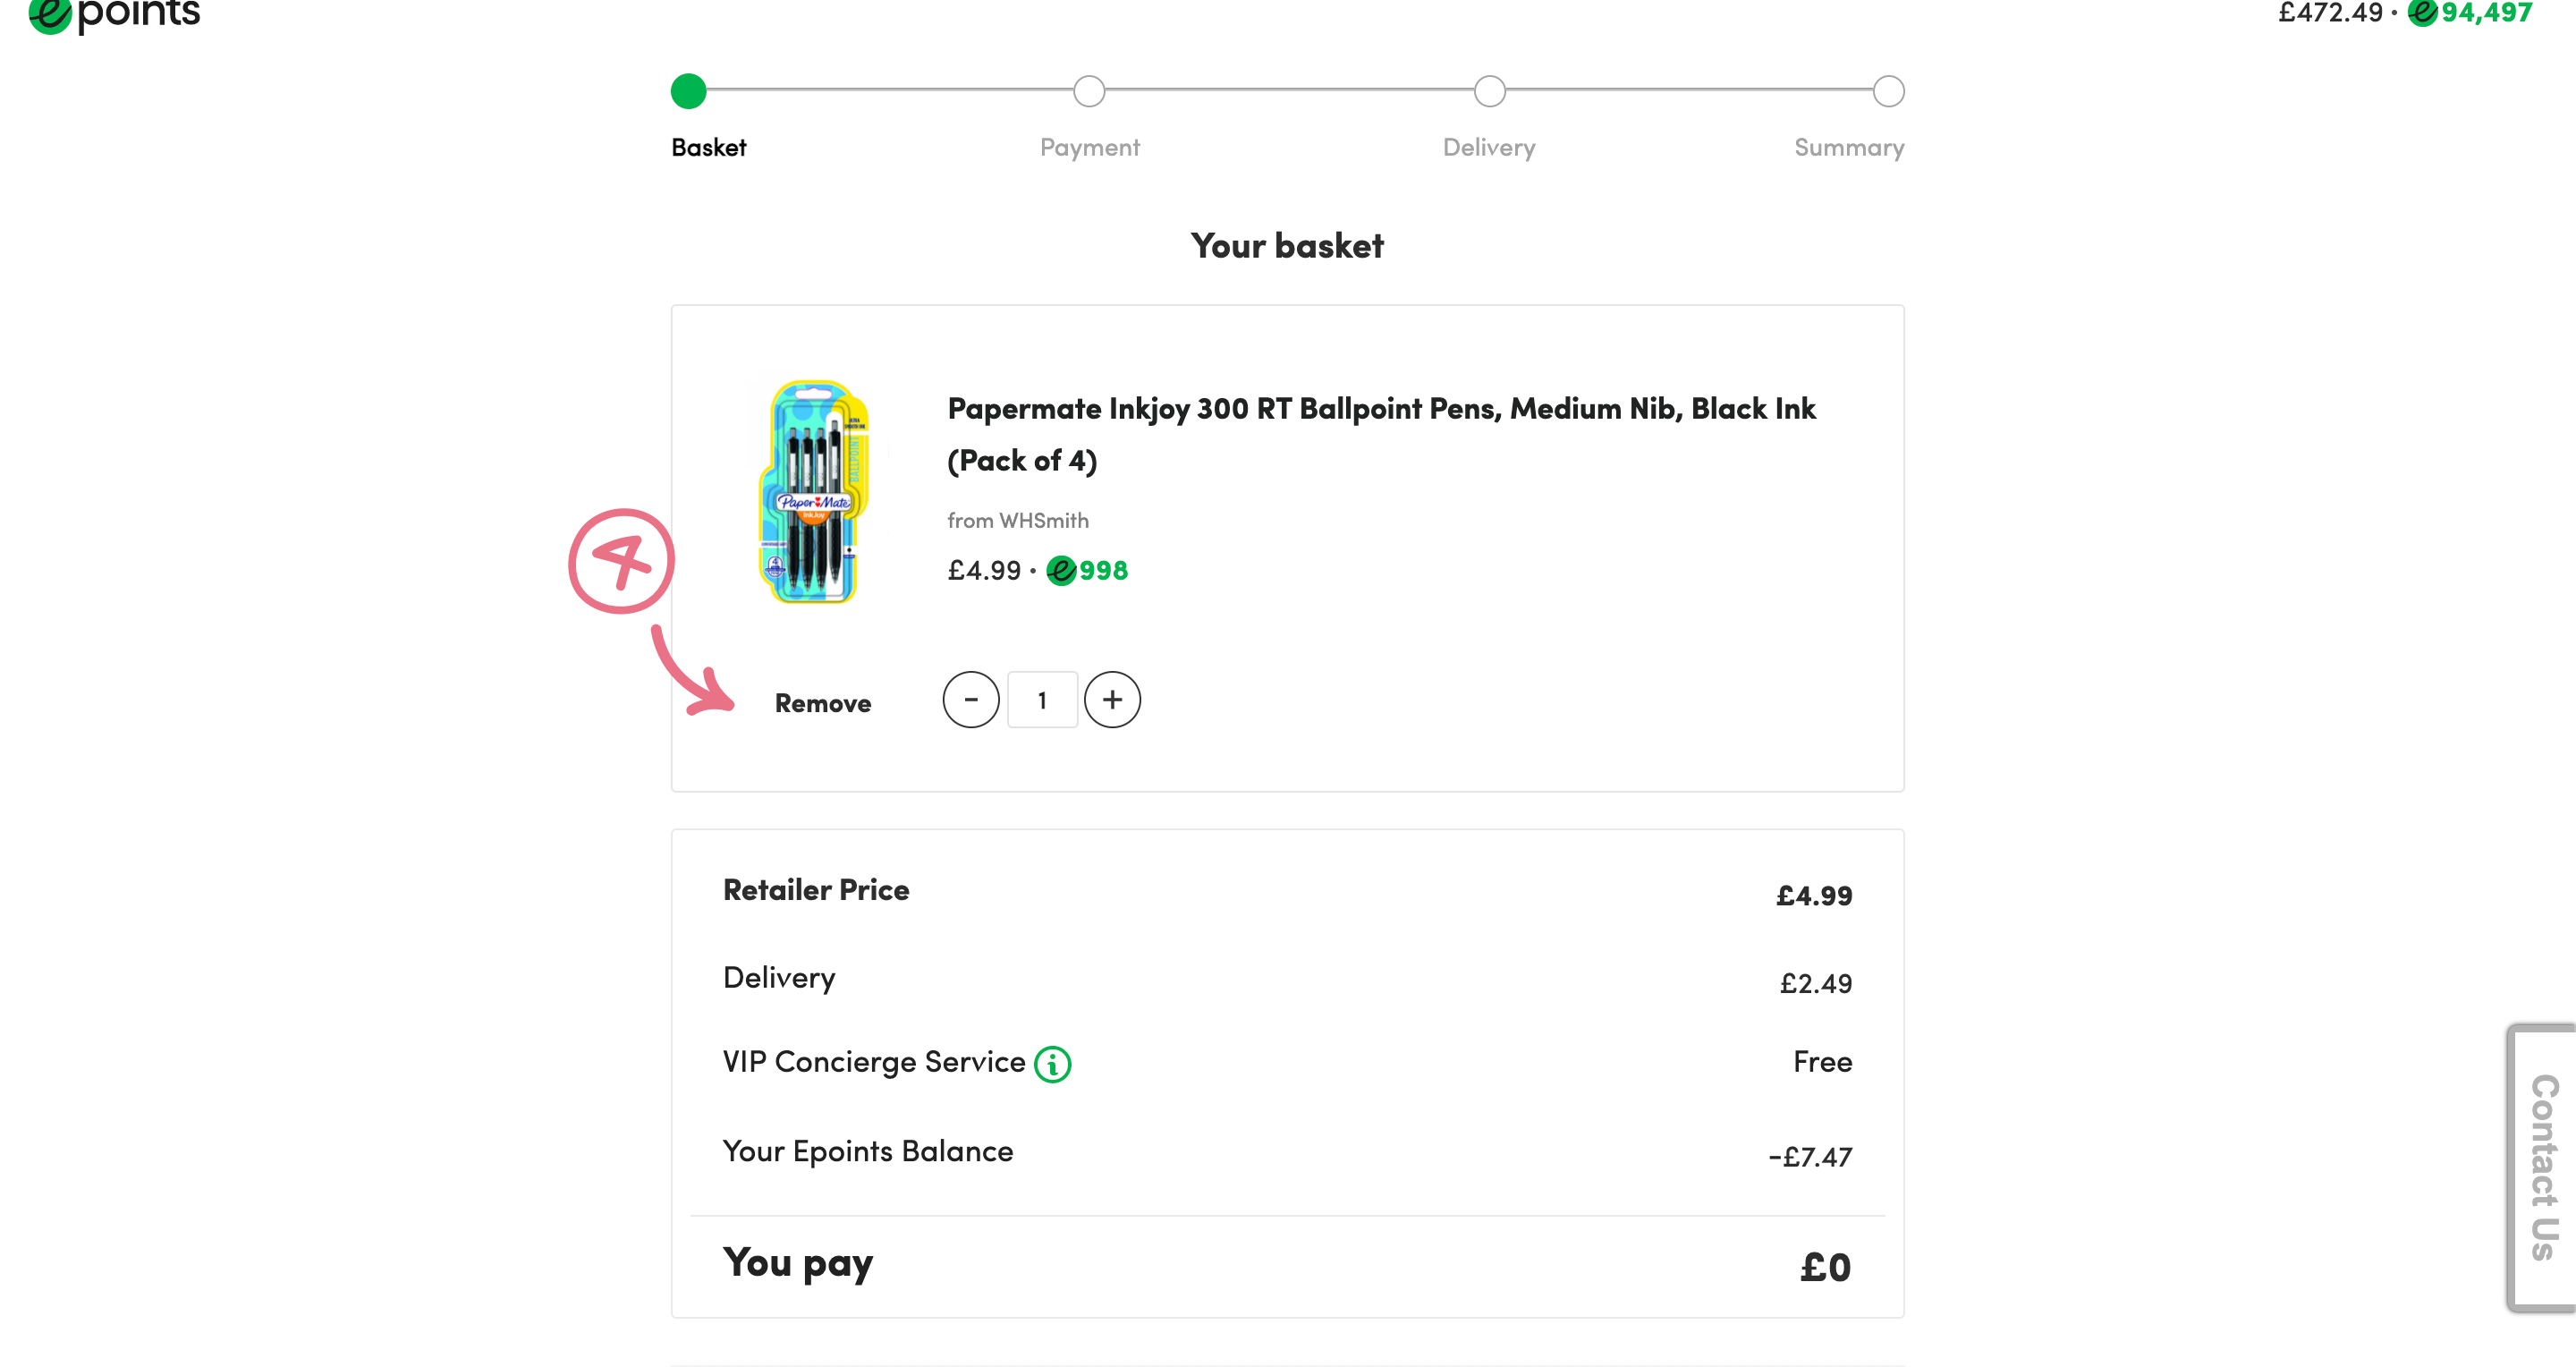Click the plus quantity button
Viewport: 2576px width, 1367px height.
coord(1112,700)
